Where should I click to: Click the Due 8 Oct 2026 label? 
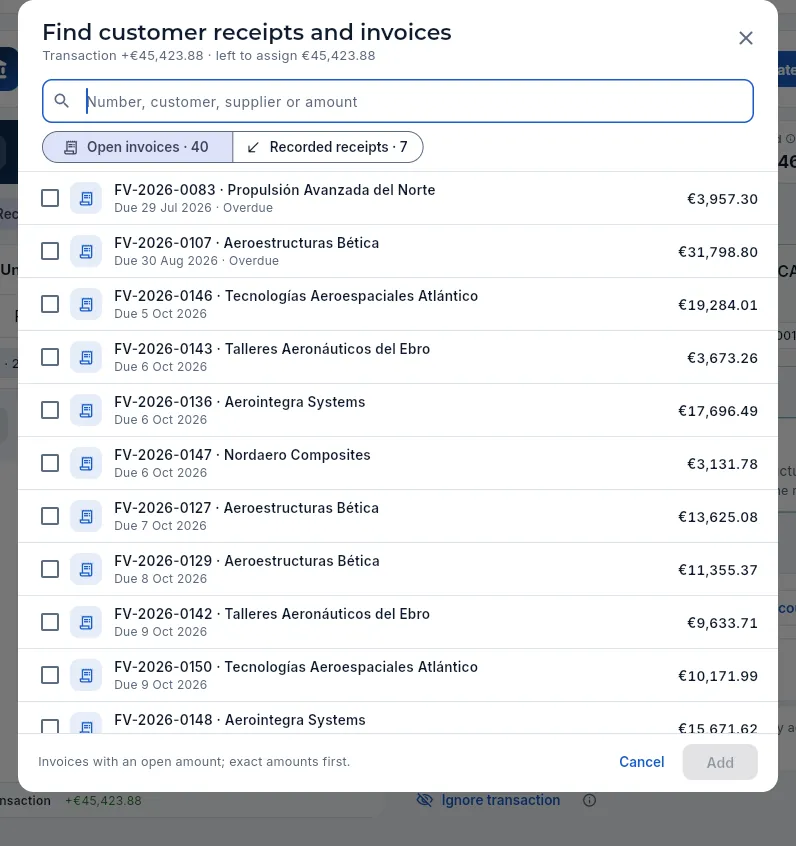point(160,578)
